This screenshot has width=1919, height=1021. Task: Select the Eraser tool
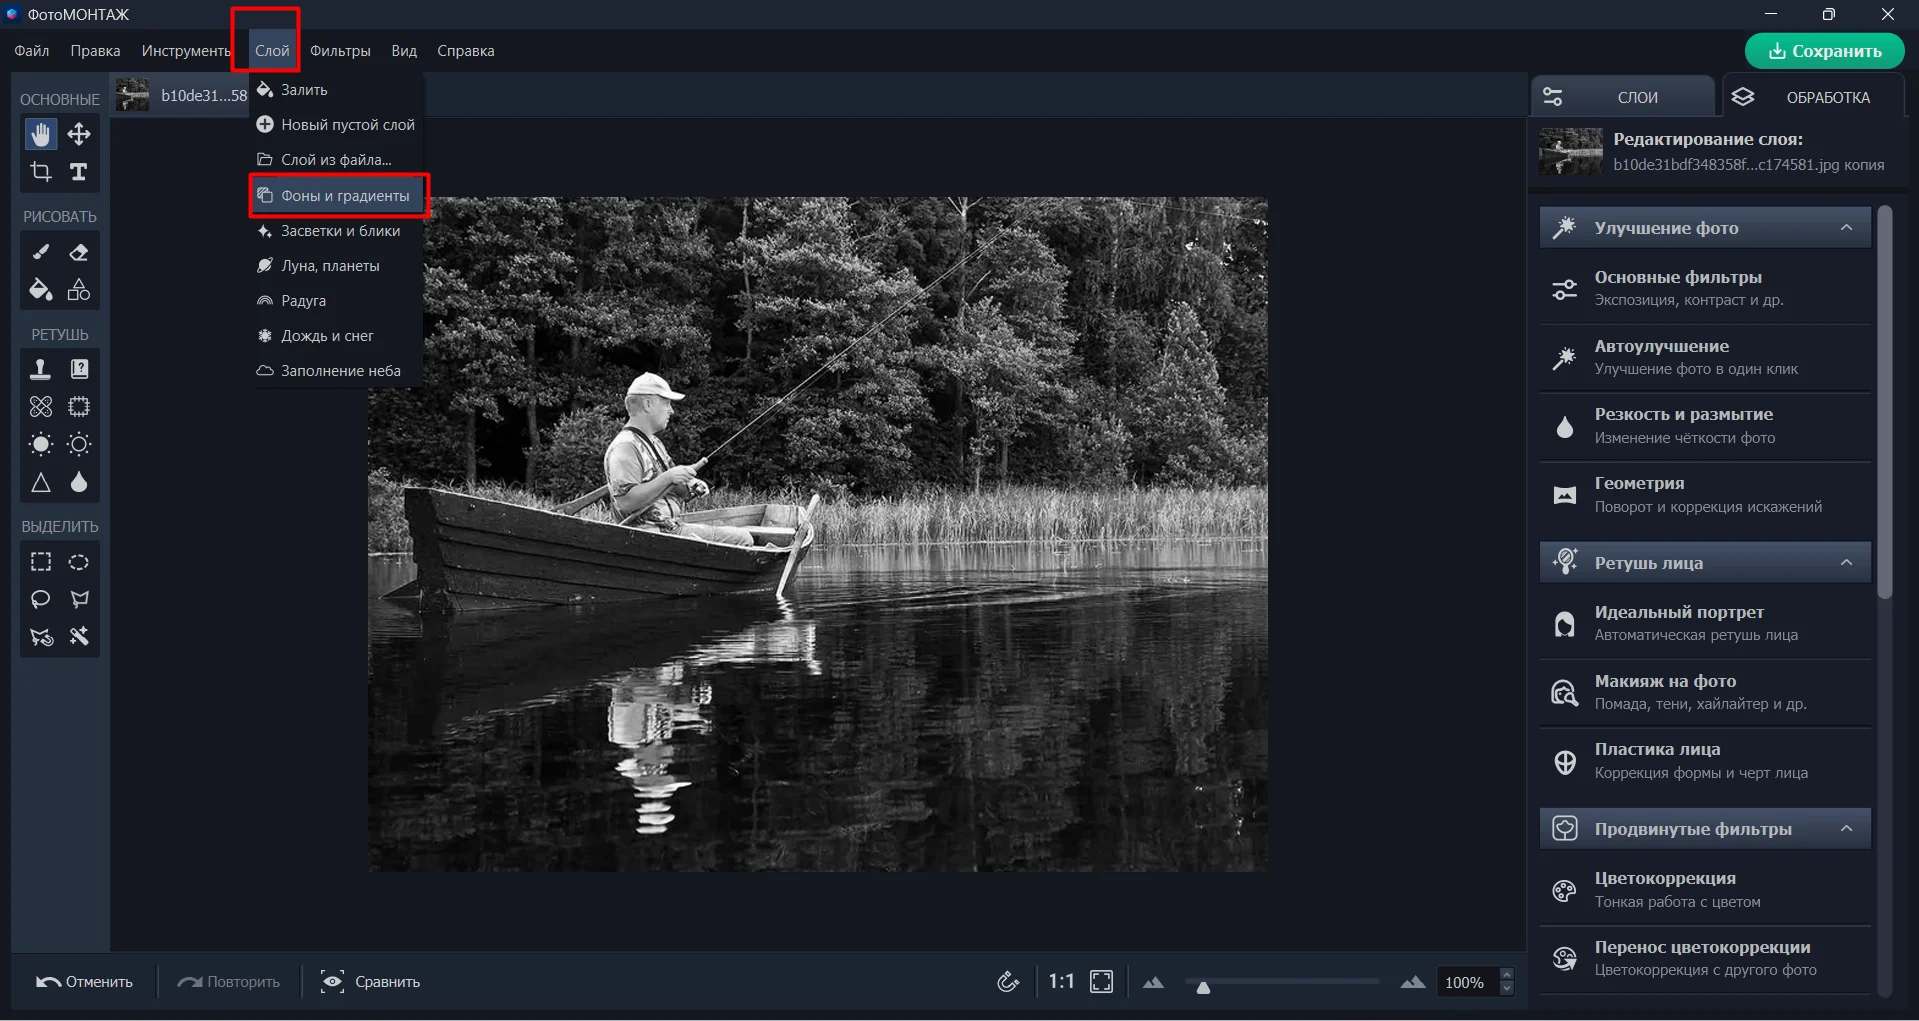tap(79, 252)
